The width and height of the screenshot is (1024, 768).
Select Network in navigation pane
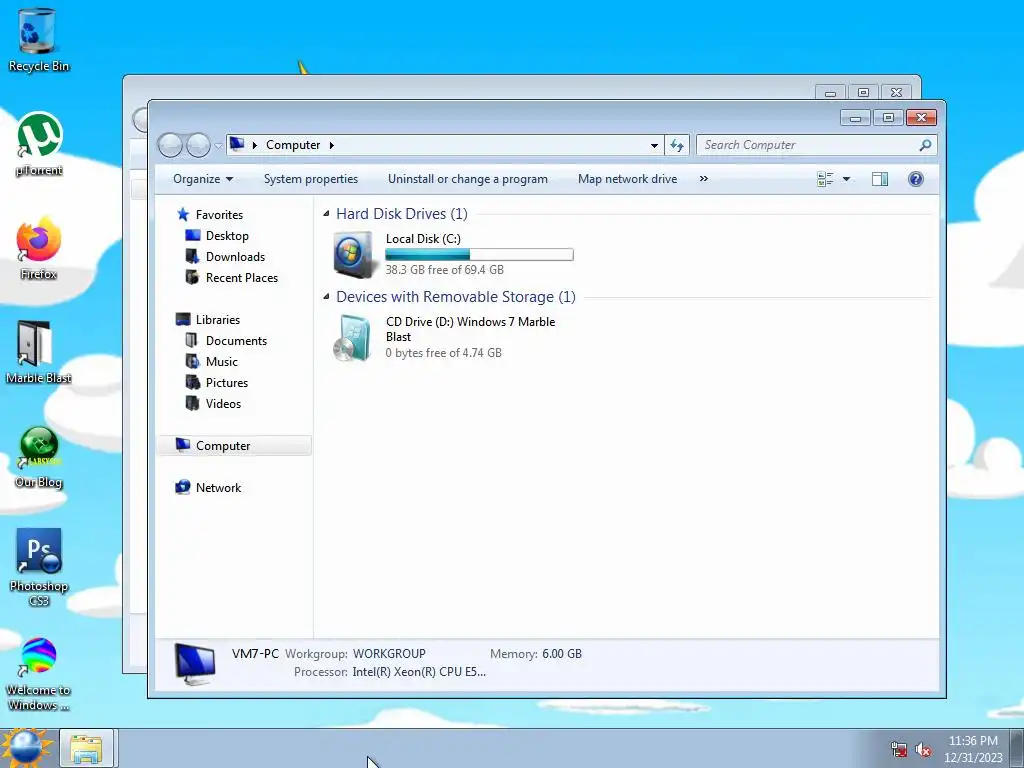tap(218, 488)
